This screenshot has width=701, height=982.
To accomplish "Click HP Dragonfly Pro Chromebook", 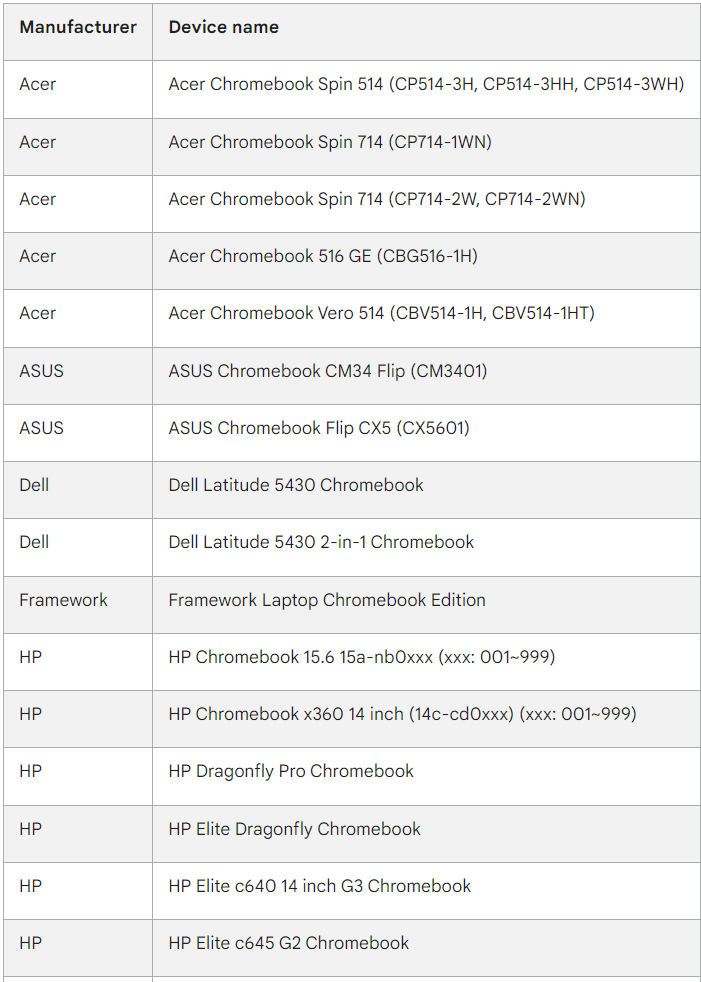I will [291, 771].
